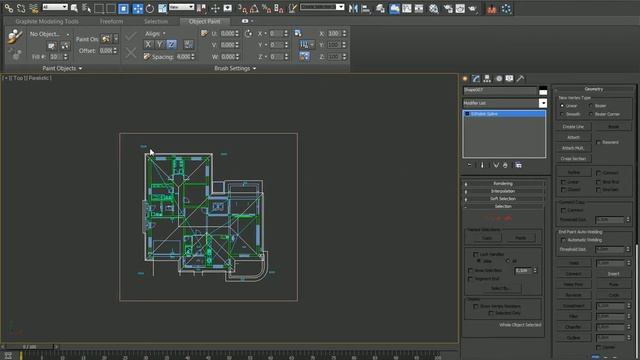Select the Linear vertex type radio
640x360 pixels.
pyautogui.click(x=562, y=106)
